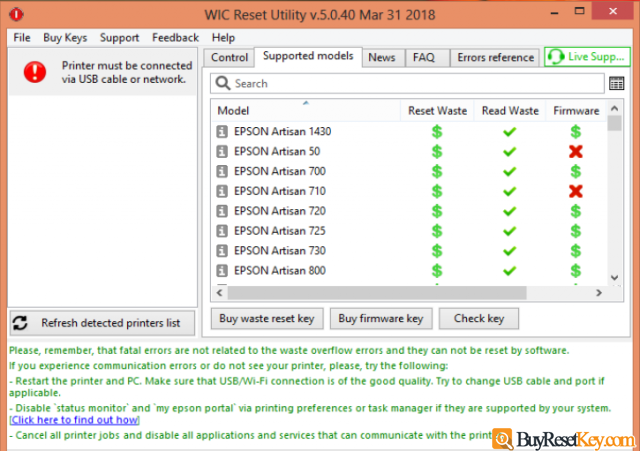
Task: Click Buy waste reset key button
Action: [267, 318]
